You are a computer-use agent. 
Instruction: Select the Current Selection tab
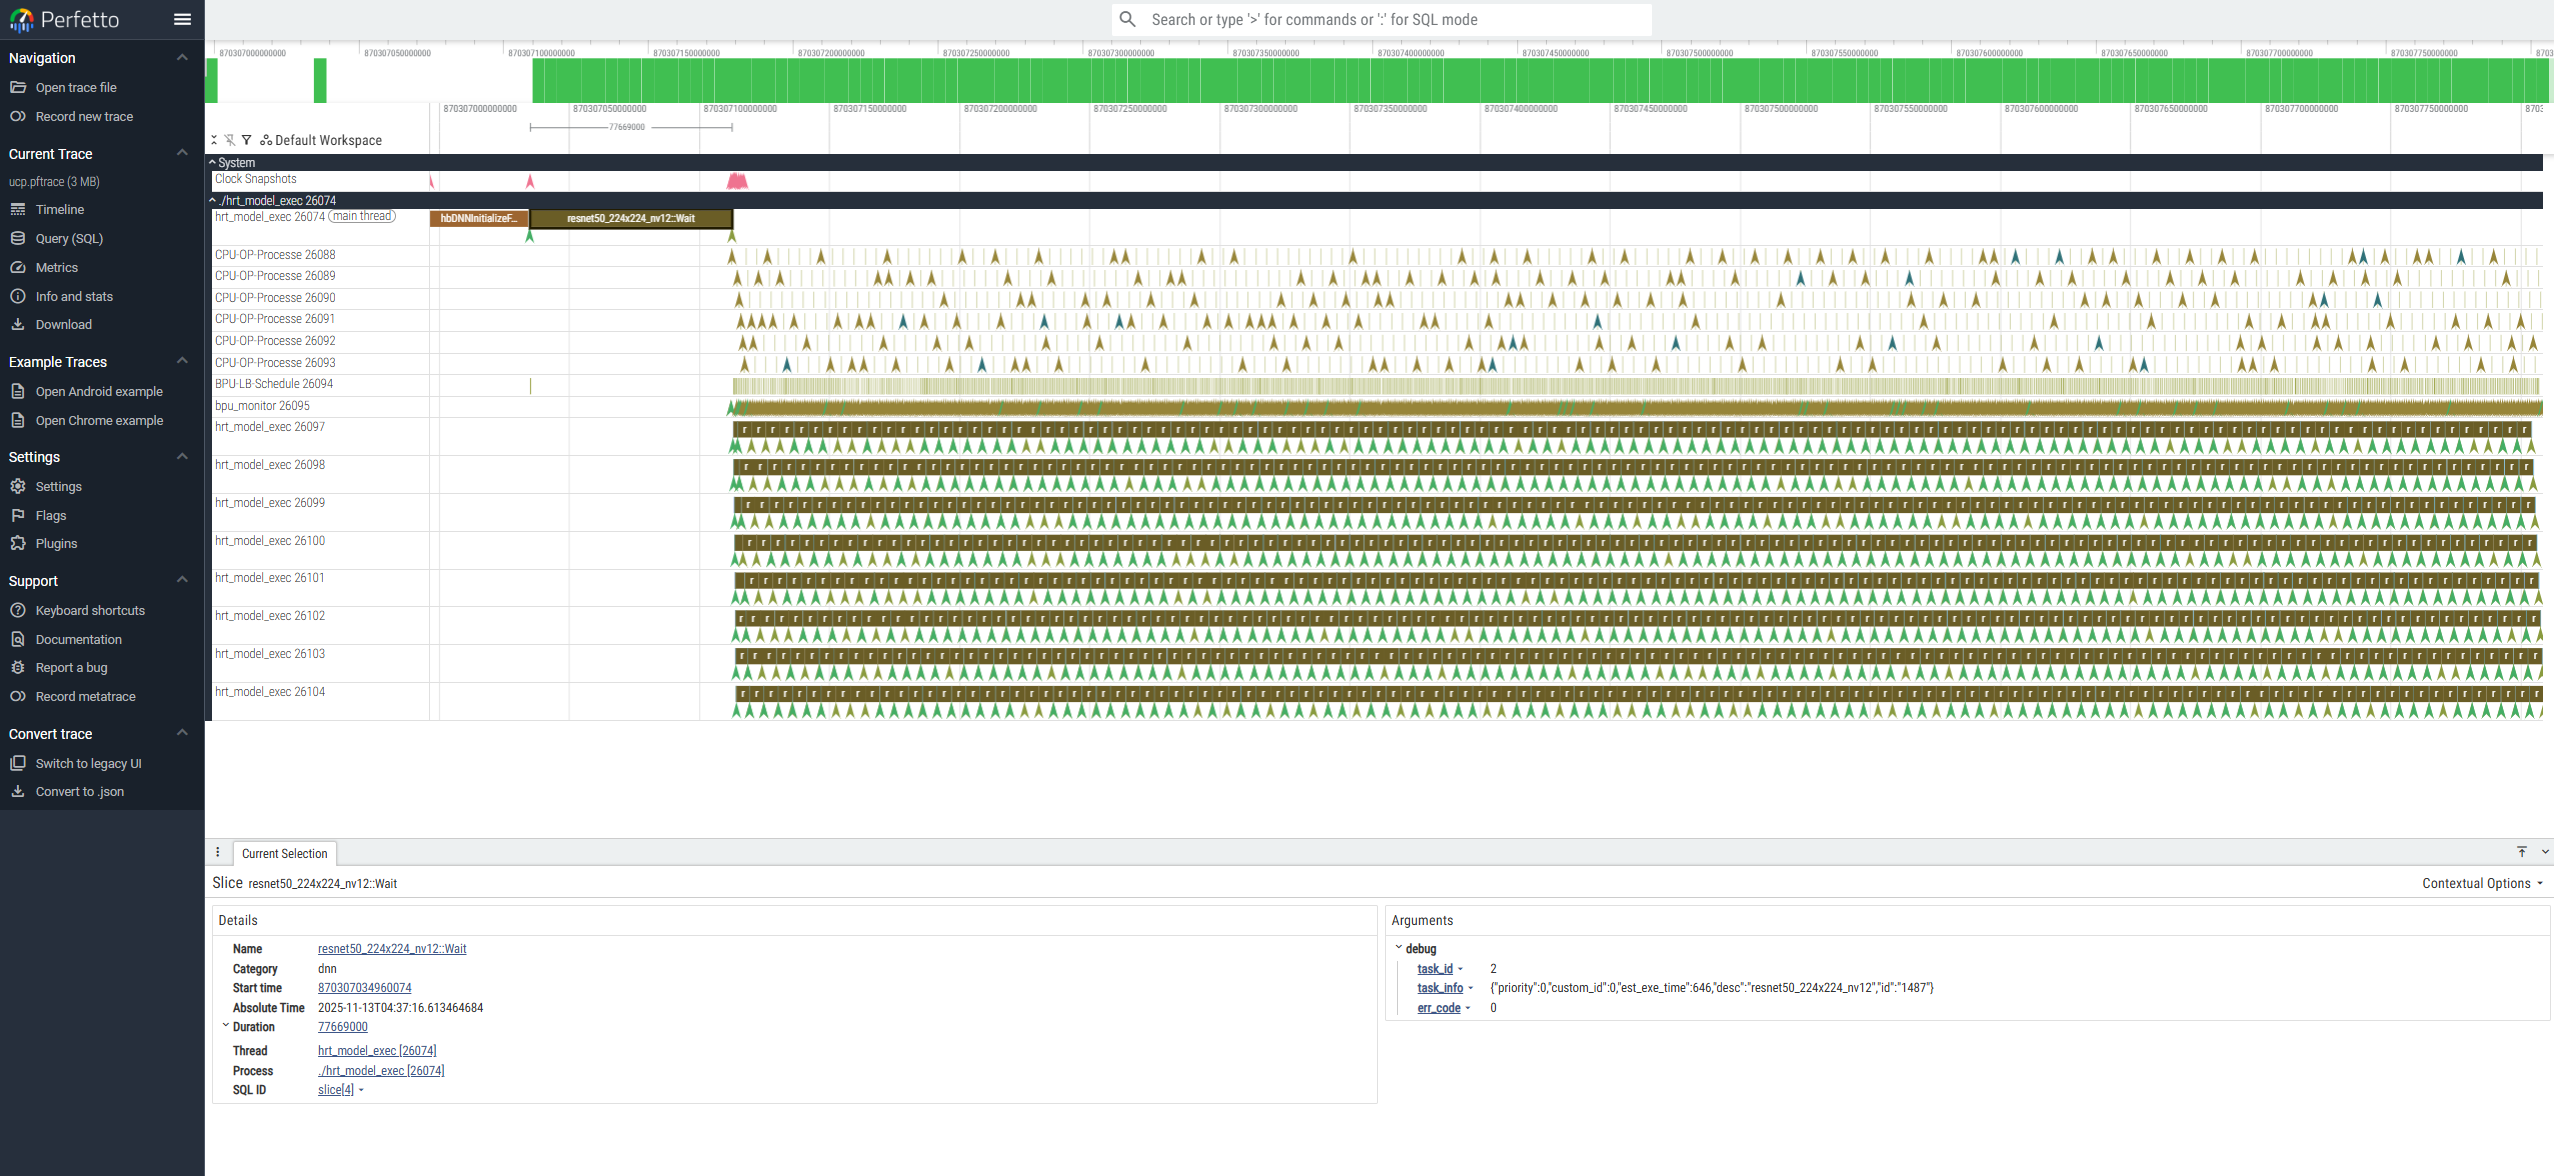pos(284,853)
